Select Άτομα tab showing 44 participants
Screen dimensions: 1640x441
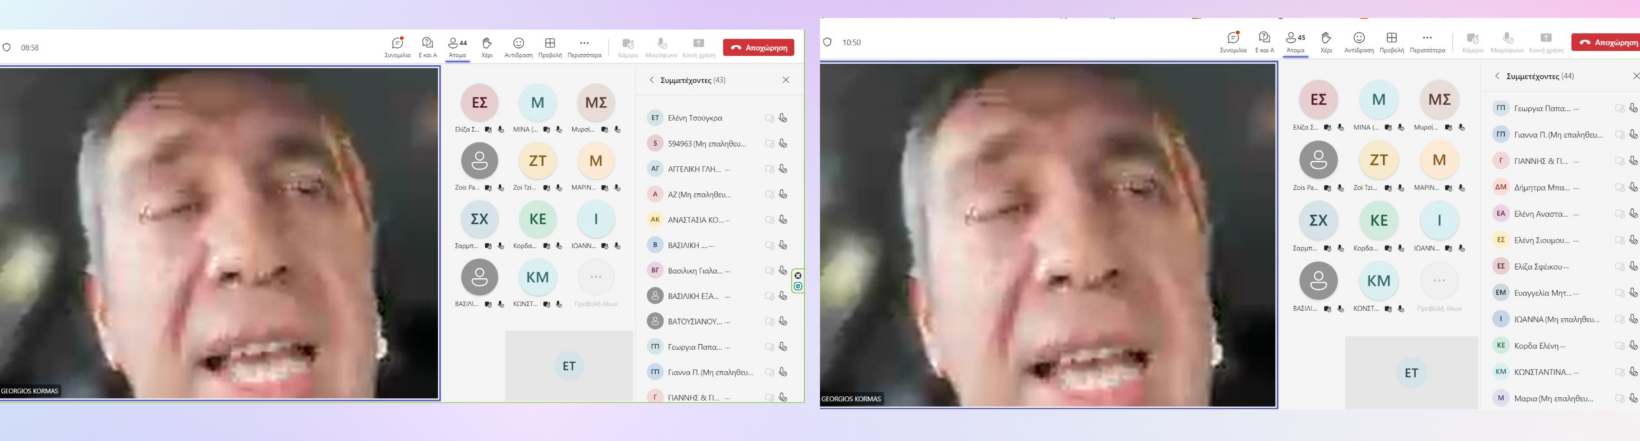pos(457,47)
